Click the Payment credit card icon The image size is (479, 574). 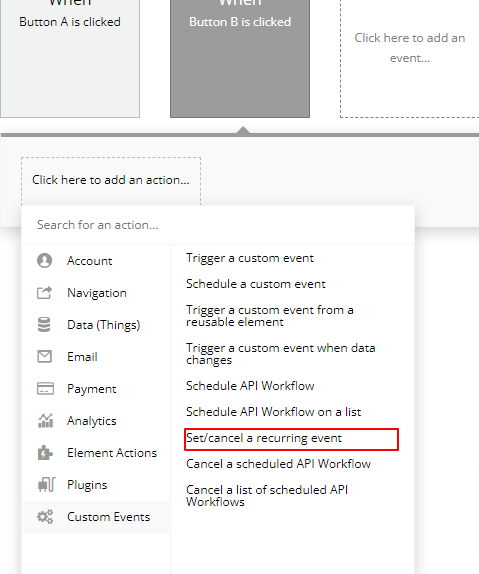[45, 388]
